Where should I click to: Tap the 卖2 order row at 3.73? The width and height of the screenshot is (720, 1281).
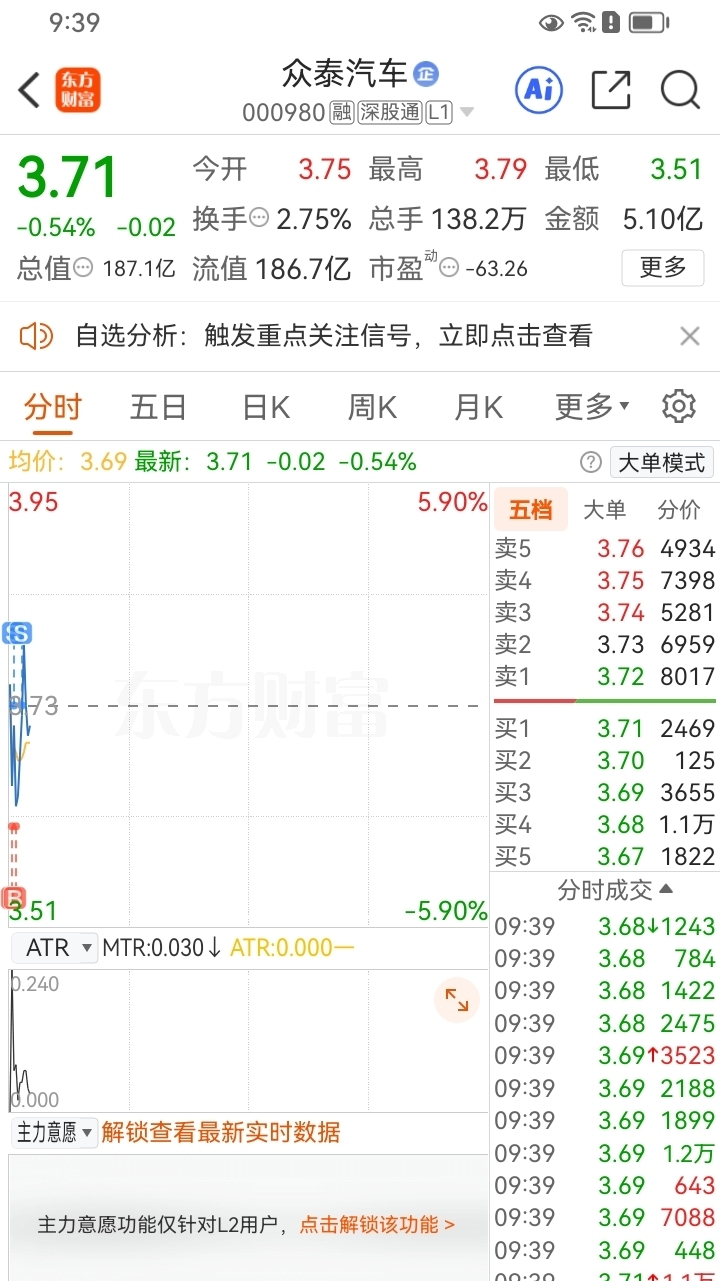click(x=605, y=644)
